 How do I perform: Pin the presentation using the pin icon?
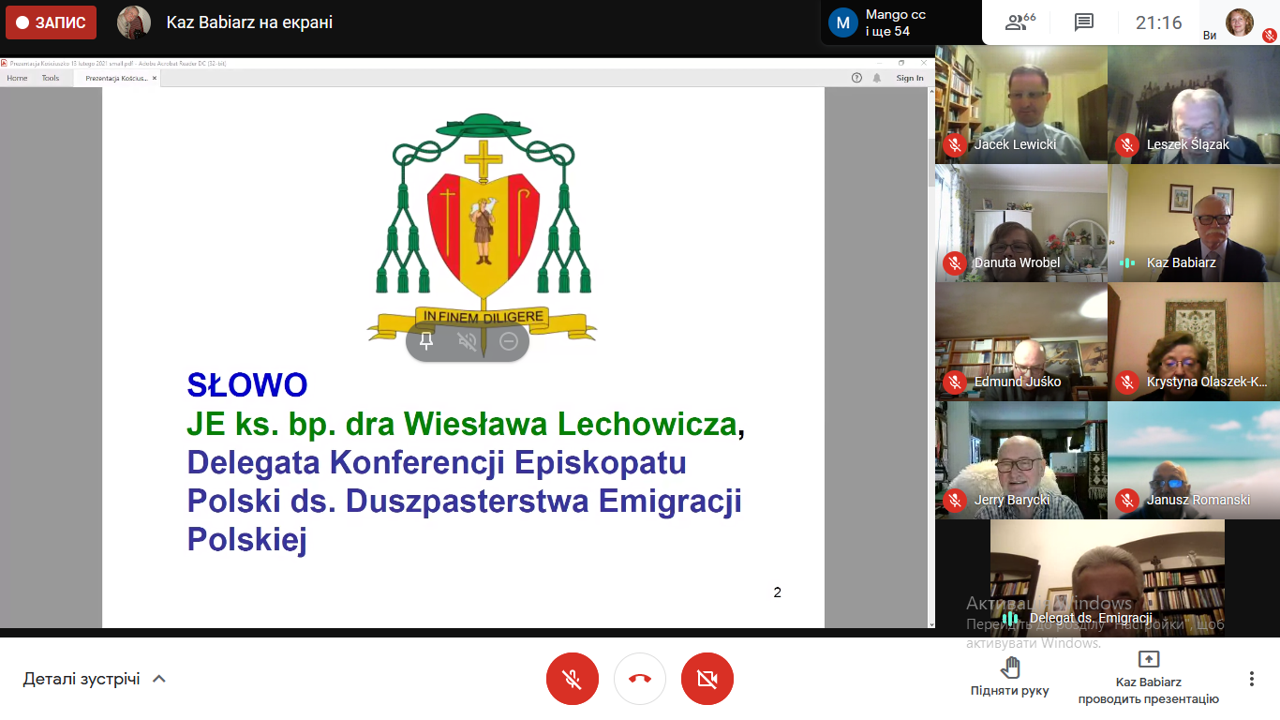pyautogui.click(x=427, y=341)
